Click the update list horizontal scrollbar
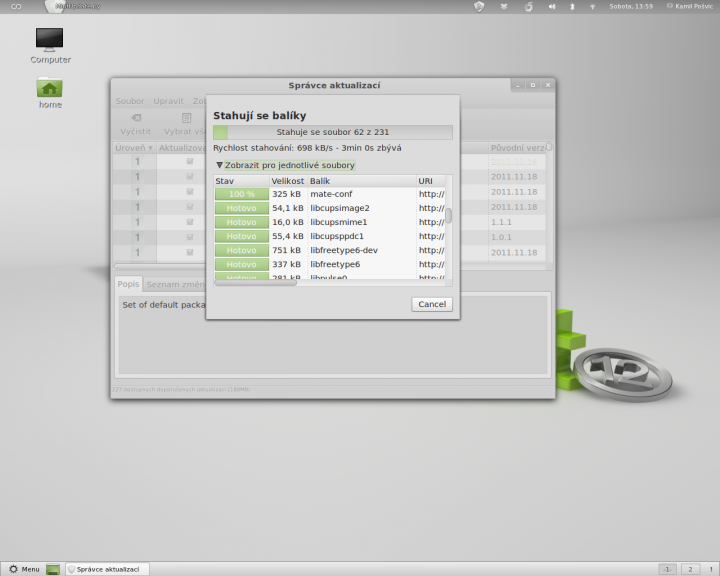This screenshot has width=720, height=576. pos(159,266)
